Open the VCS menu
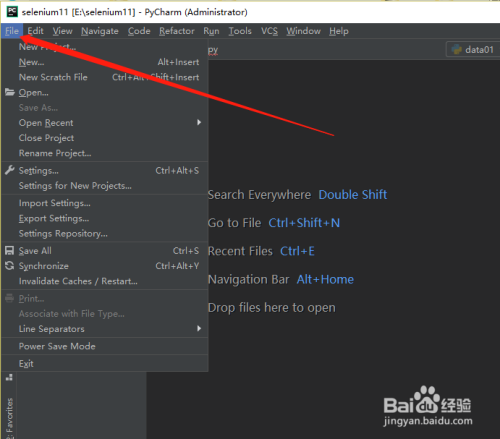 (269, 31)
